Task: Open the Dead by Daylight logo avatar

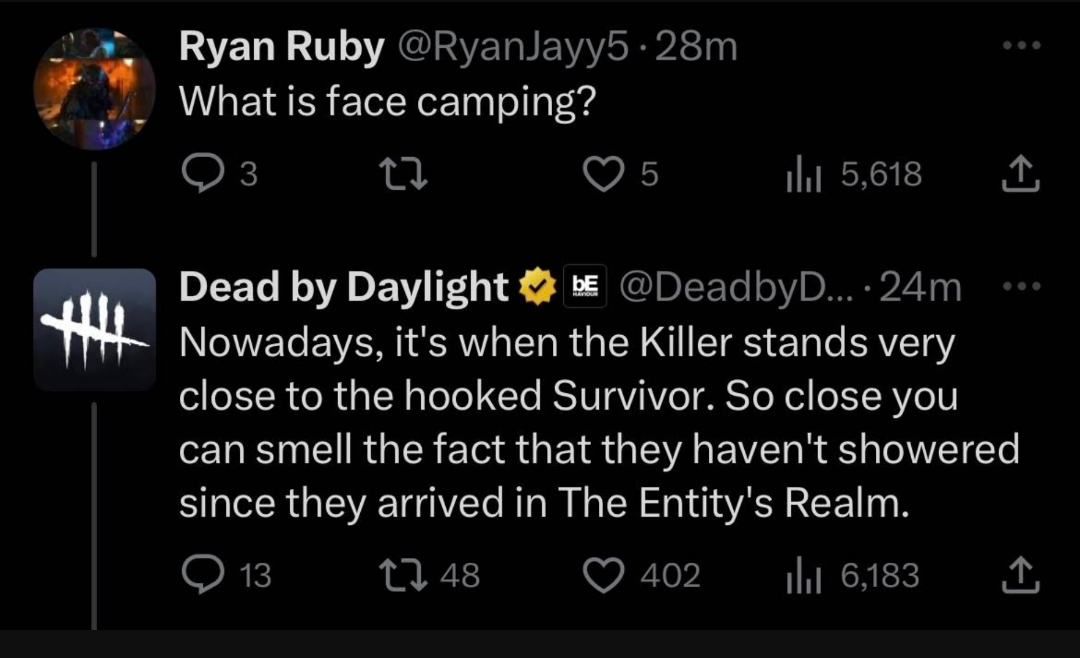Action: (94, 329)
